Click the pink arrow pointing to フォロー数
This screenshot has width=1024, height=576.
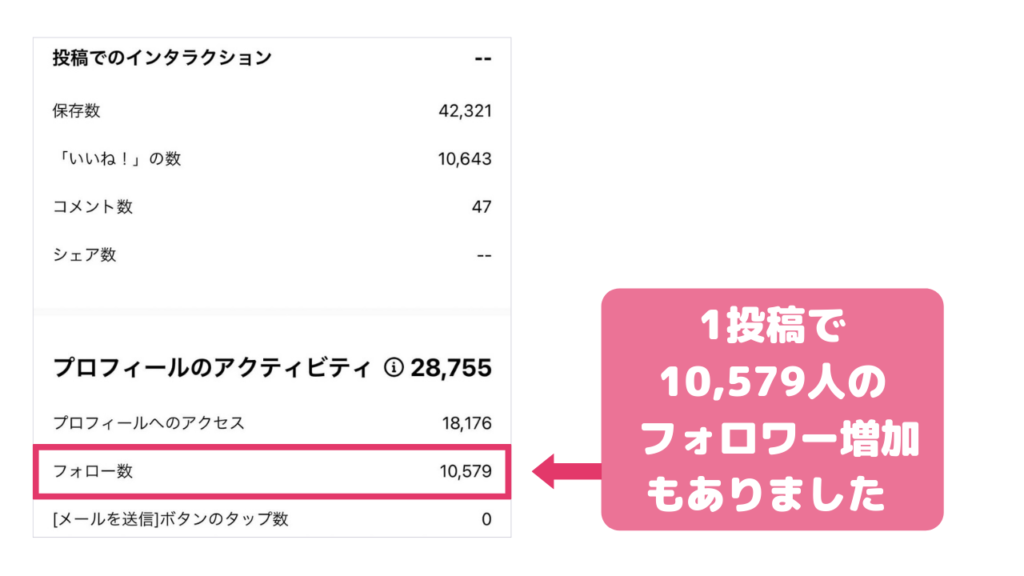(567, 471)
